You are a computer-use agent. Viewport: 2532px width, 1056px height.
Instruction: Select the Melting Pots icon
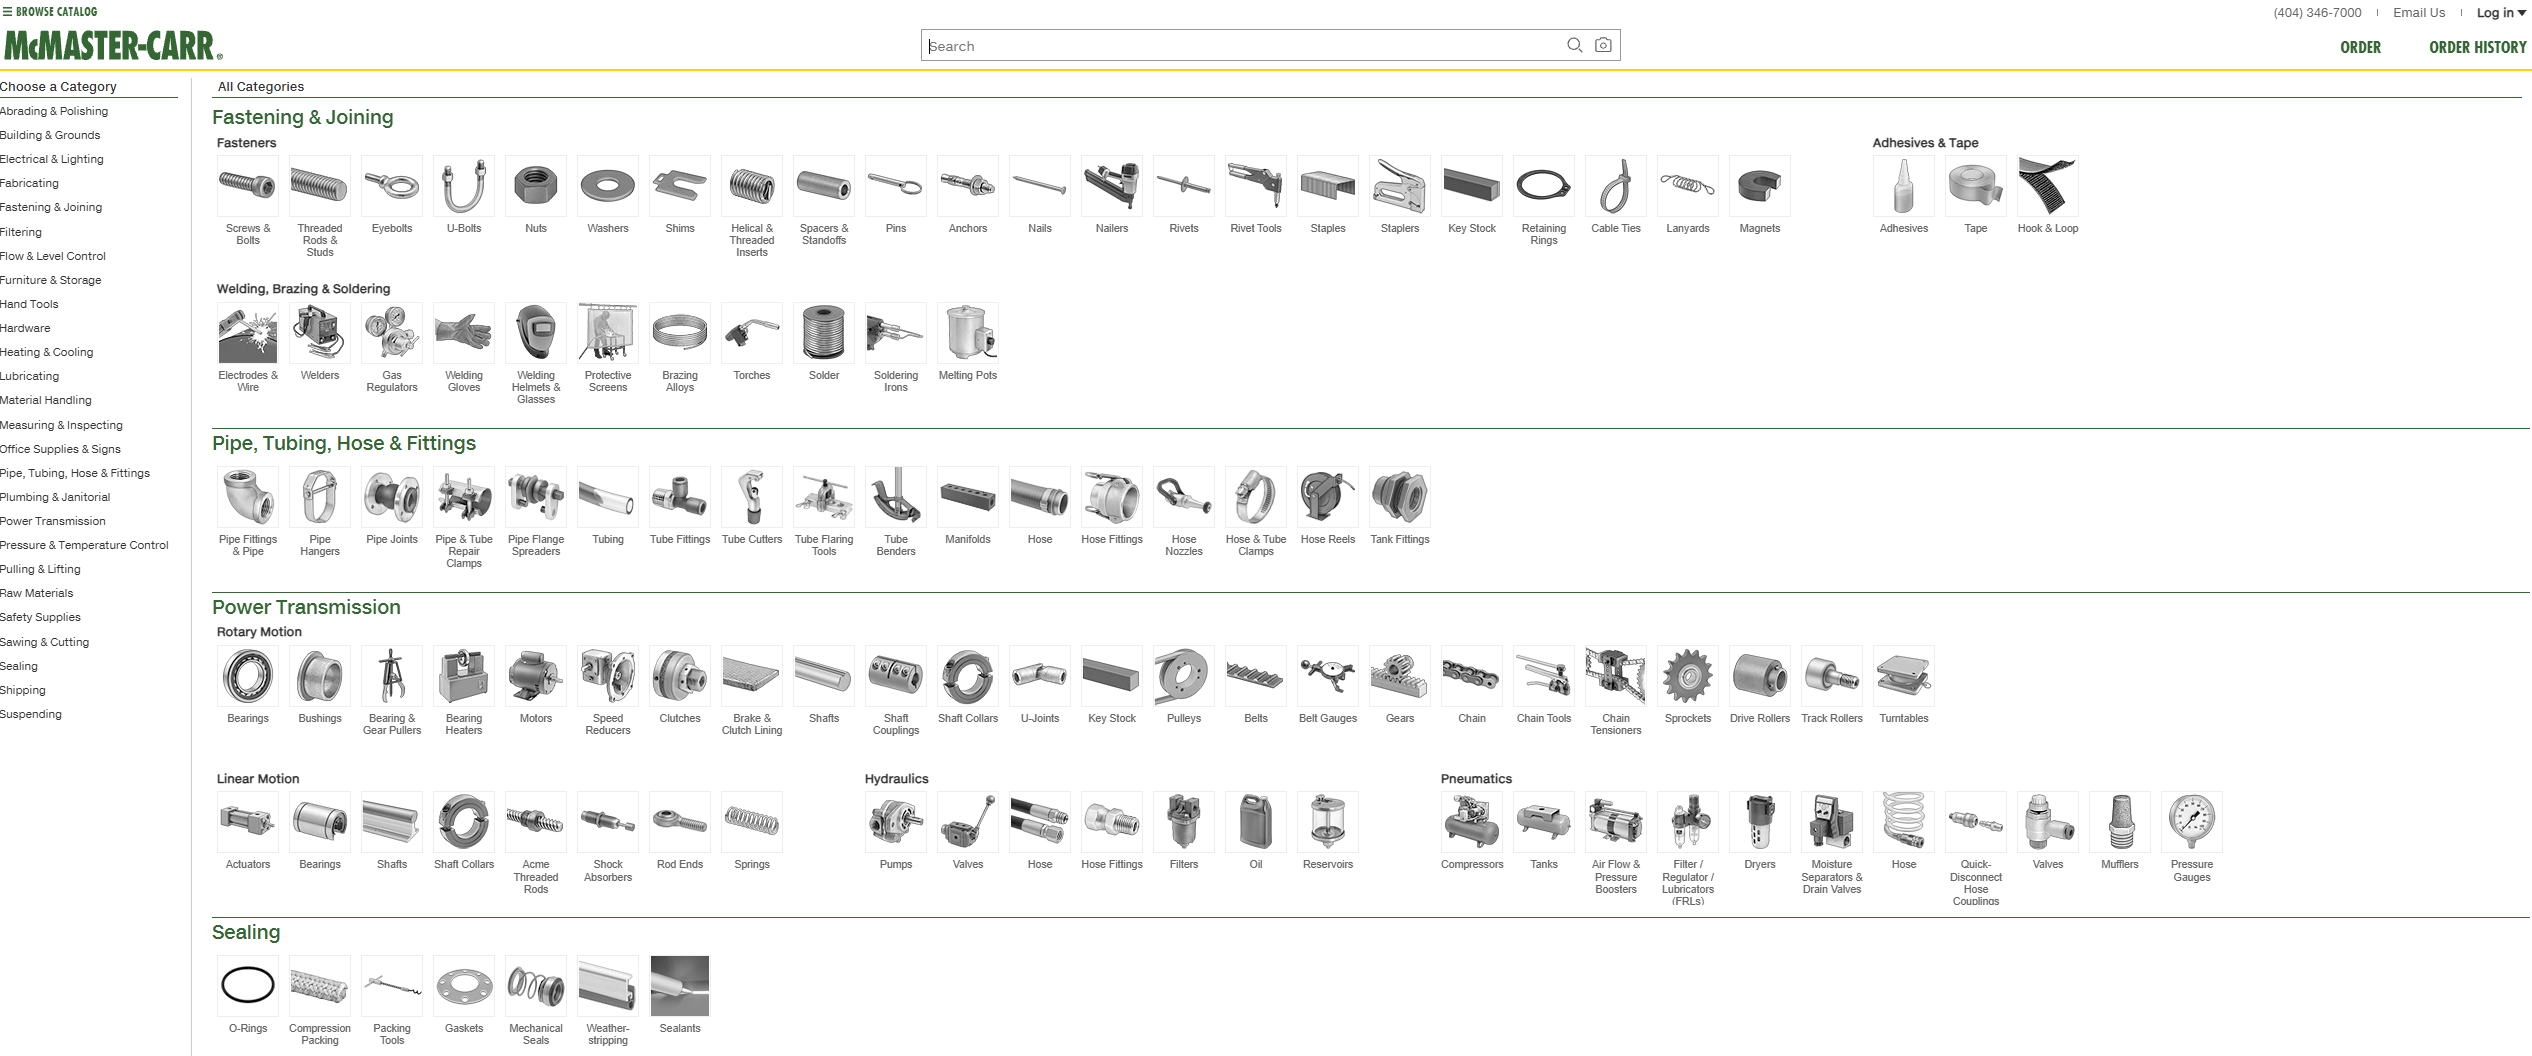(x=968, y=333)
